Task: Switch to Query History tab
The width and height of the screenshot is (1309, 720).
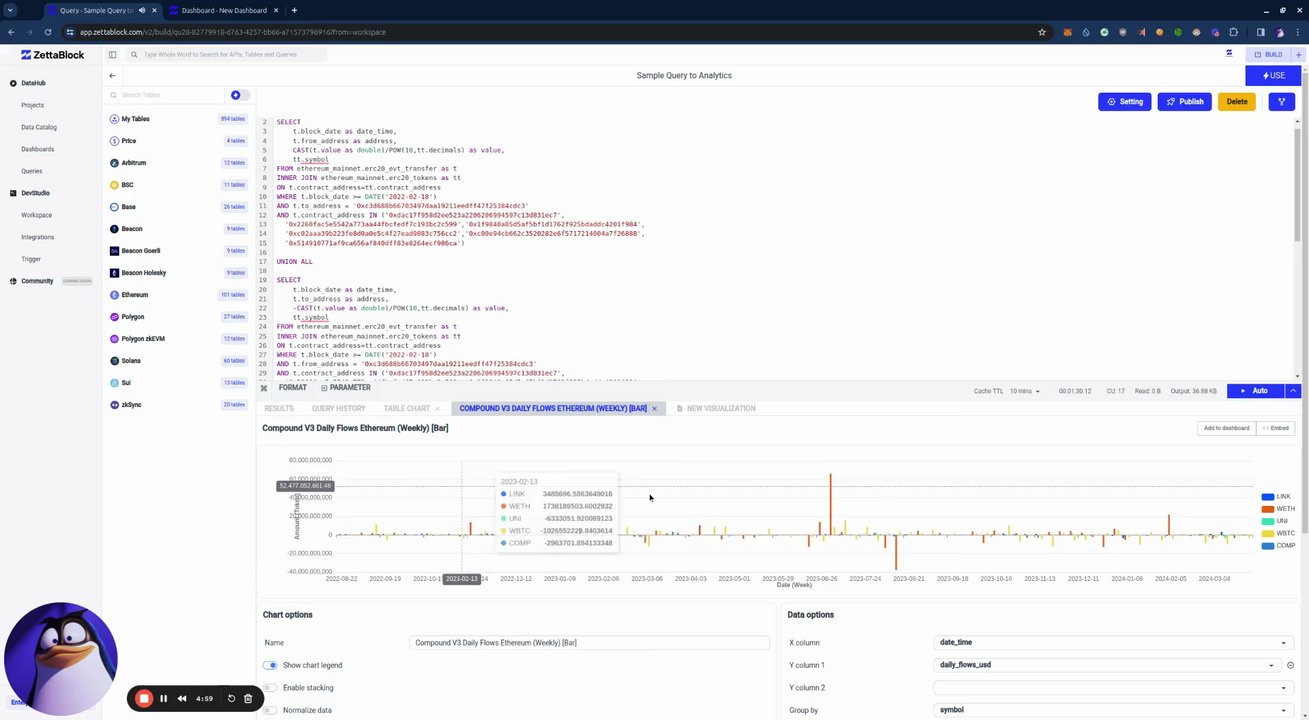Action: [338, 408]
